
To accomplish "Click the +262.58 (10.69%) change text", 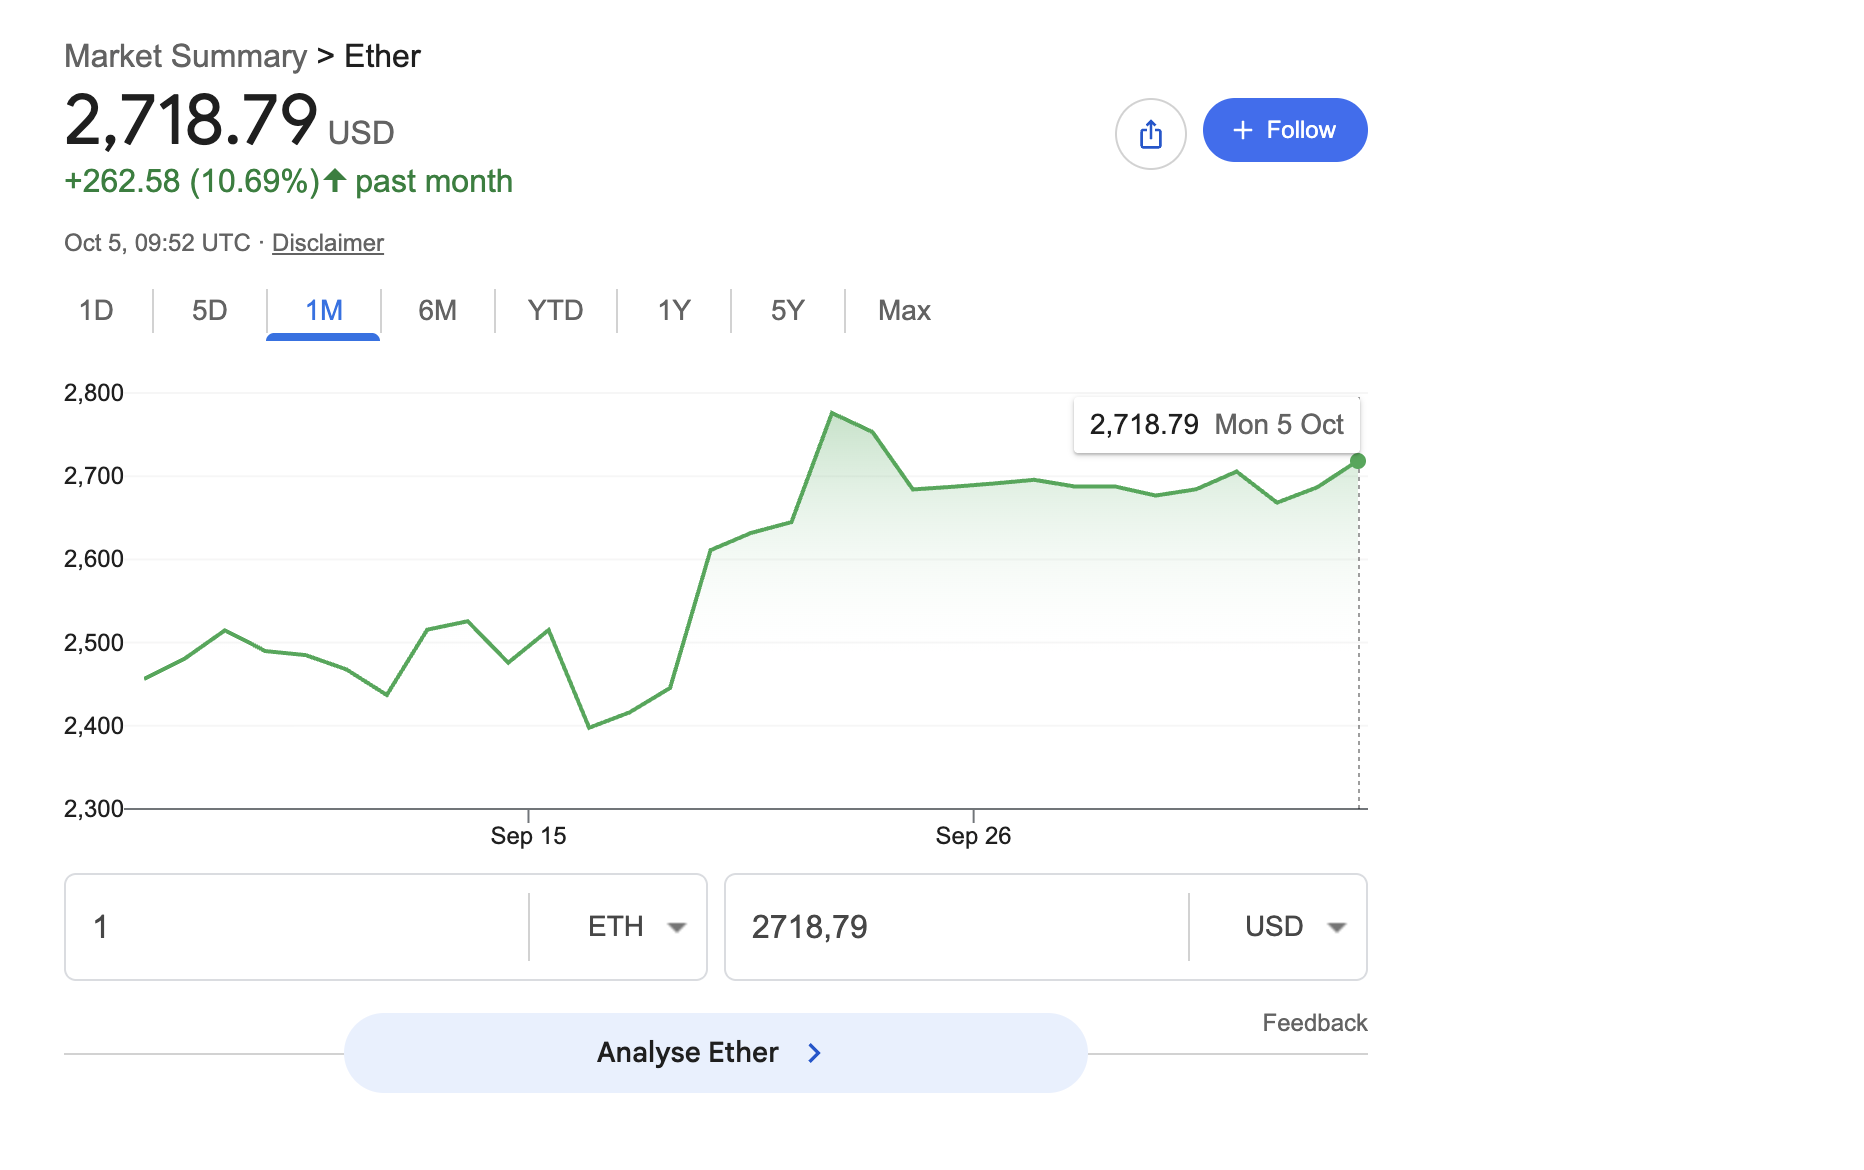I will tap(192, 181).
